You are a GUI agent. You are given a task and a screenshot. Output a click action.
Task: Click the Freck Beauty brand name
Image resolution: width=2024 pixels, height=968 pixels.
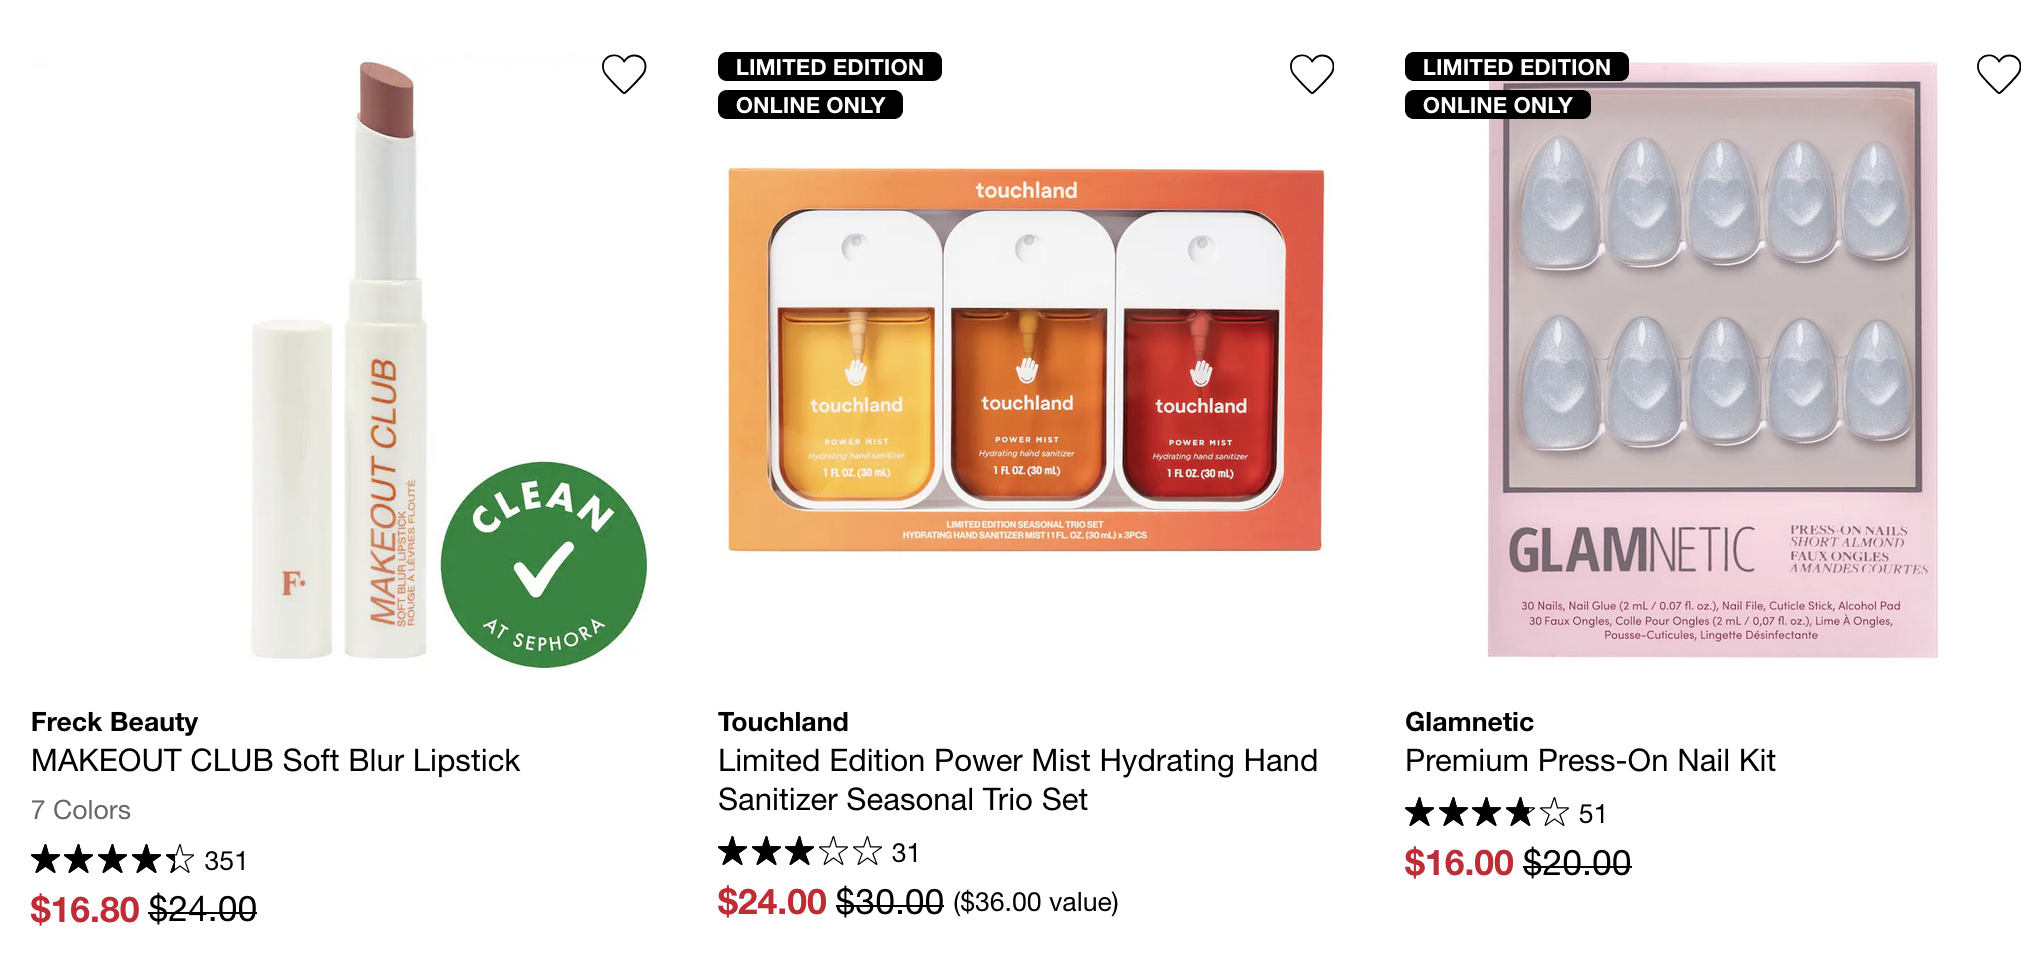[x=114, y=722]
